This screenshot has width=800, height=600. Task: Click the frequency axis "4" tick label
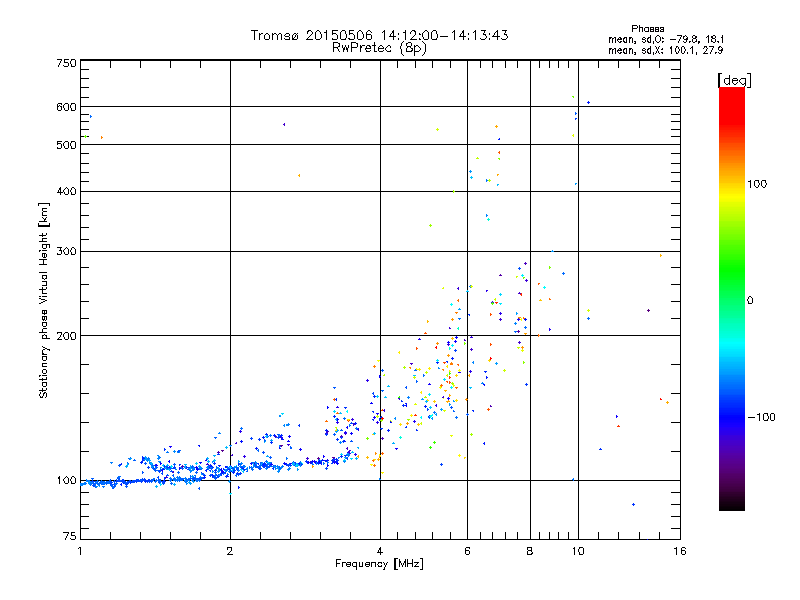(x=380, y=551)
